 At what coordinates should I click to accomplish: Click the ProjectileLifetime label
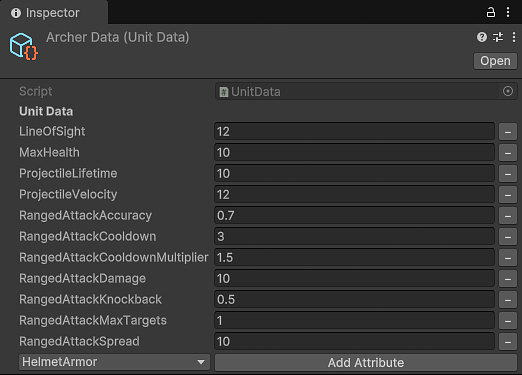pos(68,173)
